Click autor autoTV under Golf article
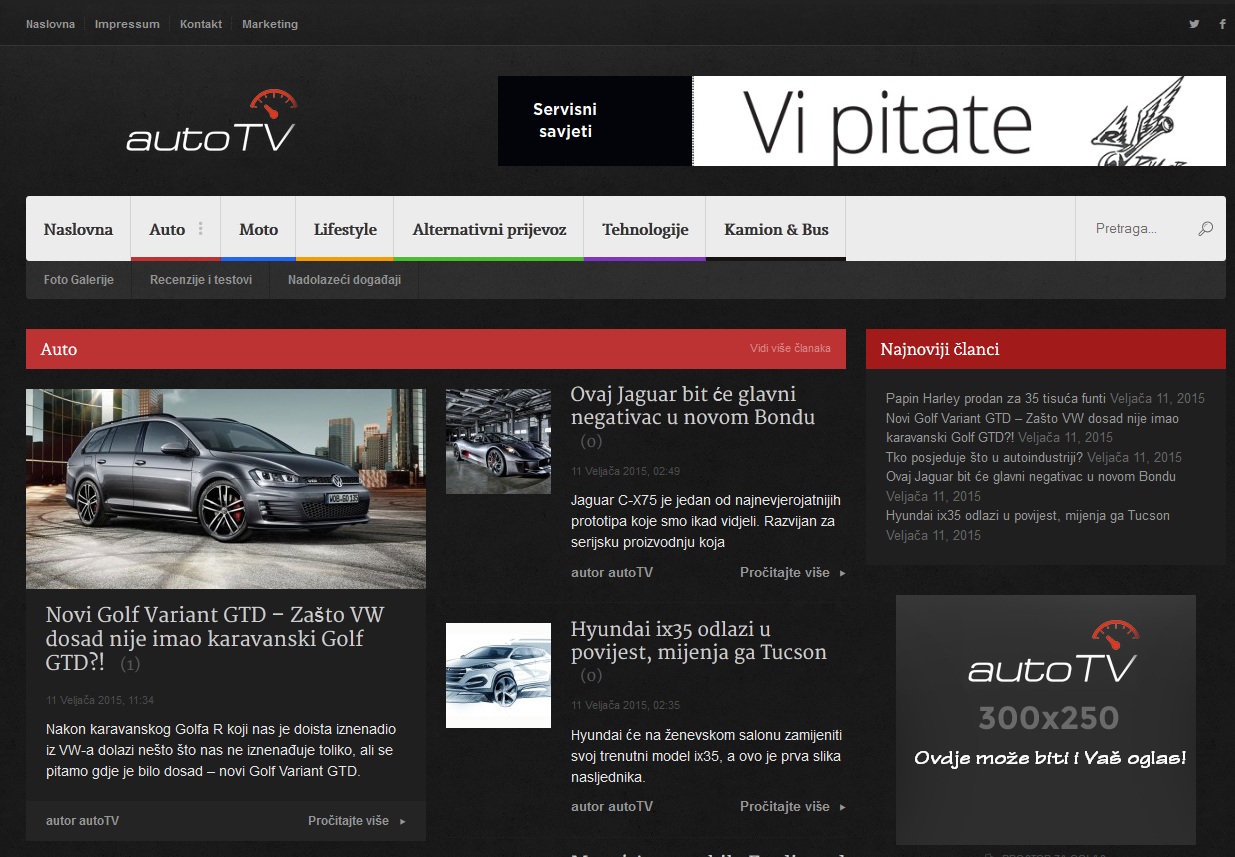Screen dimensions: 1235x857 [x=83, y=821]
